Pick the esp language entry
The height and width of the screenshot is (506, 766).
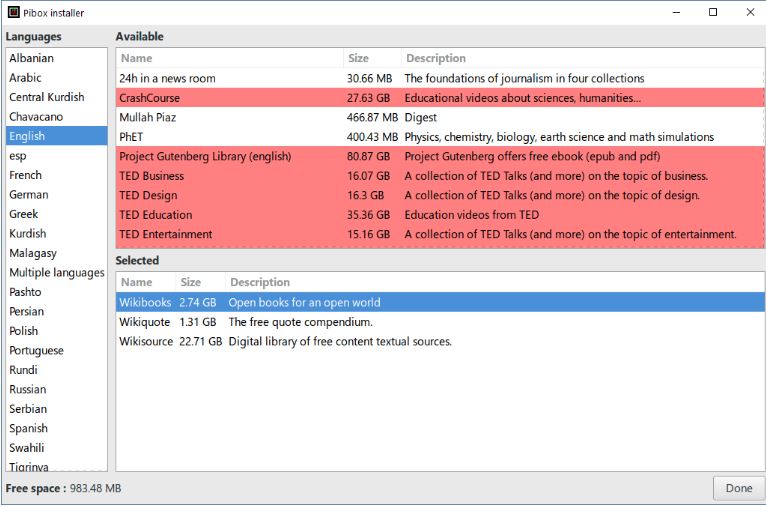click(x=57, y=155)
